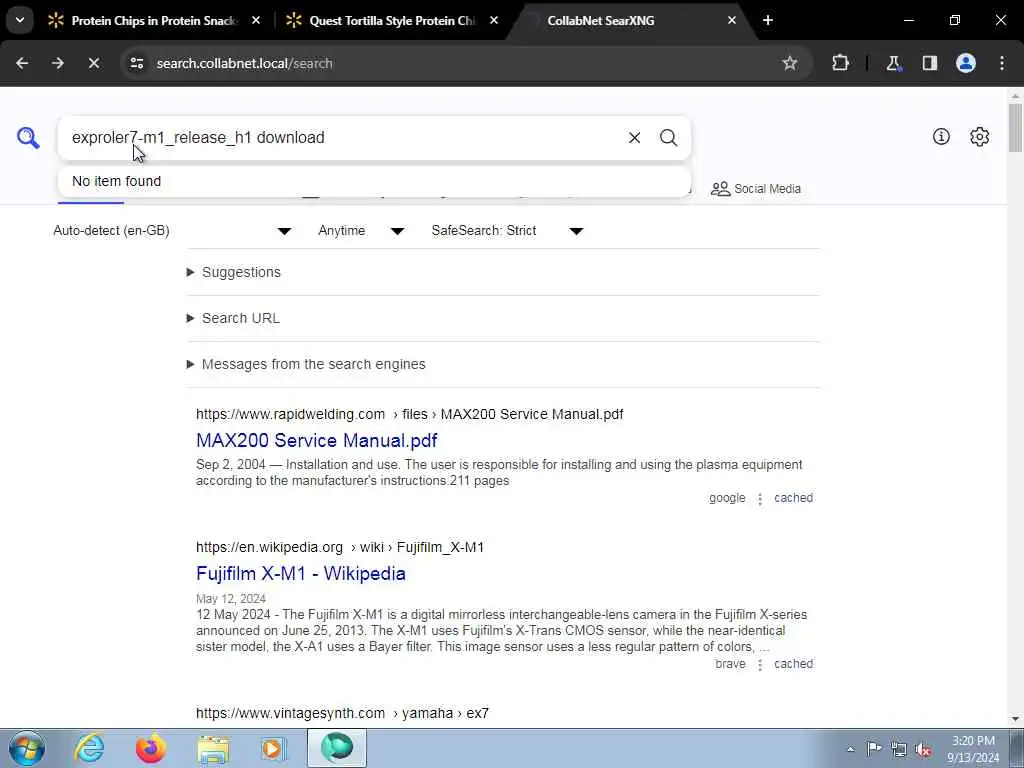Open the Anytime time range dropdown

tap(361, 231)
